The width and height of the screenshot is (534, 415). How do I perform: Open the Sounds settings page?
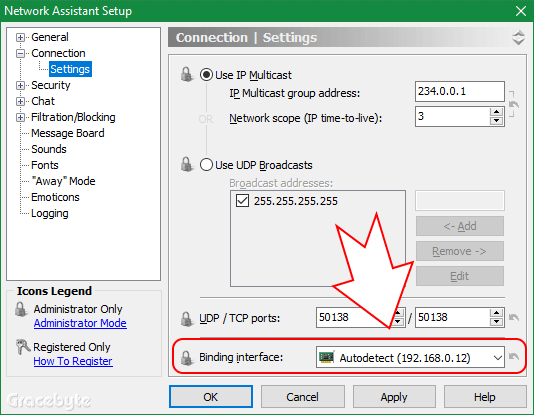[49, 149]
